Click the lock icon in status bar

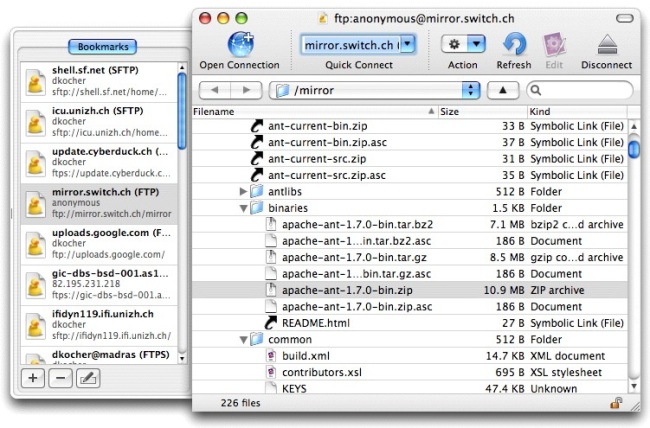pyautogui.click(x=616, y=402)
